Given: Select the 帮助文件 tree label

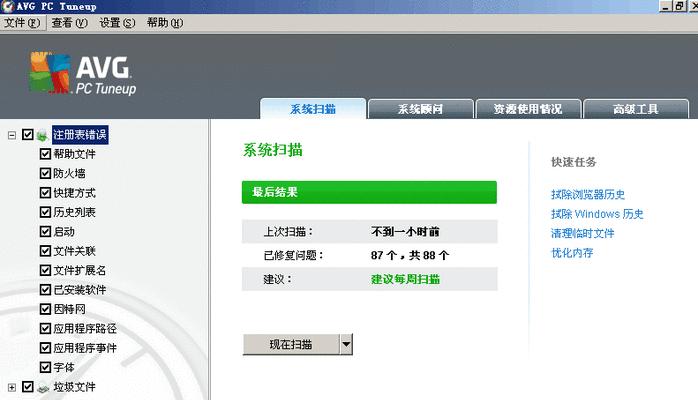Looking at the screenshot, I should click(x=74, y=154).
